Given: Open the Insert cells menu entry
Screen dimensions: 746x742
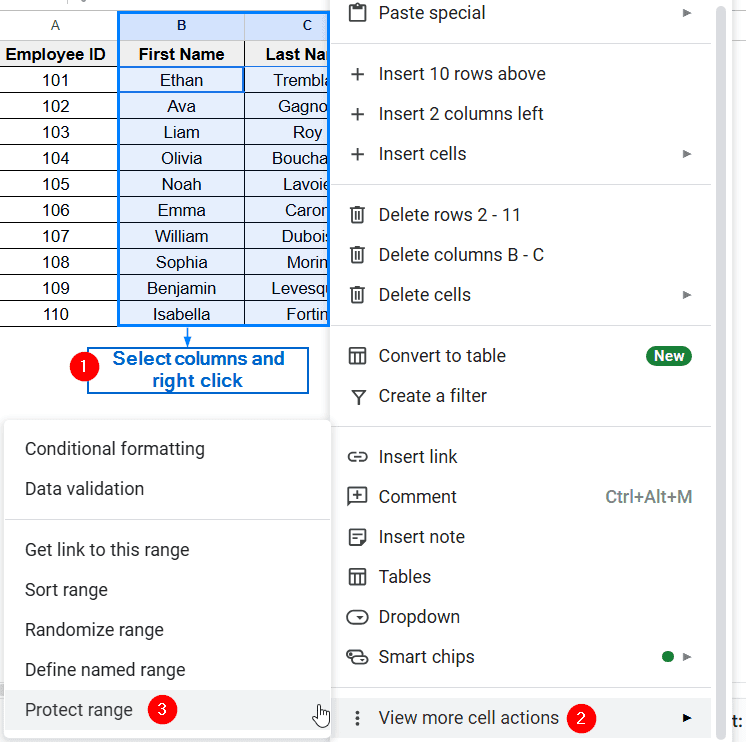Looking at the screenshot, I should coord(520,154).
